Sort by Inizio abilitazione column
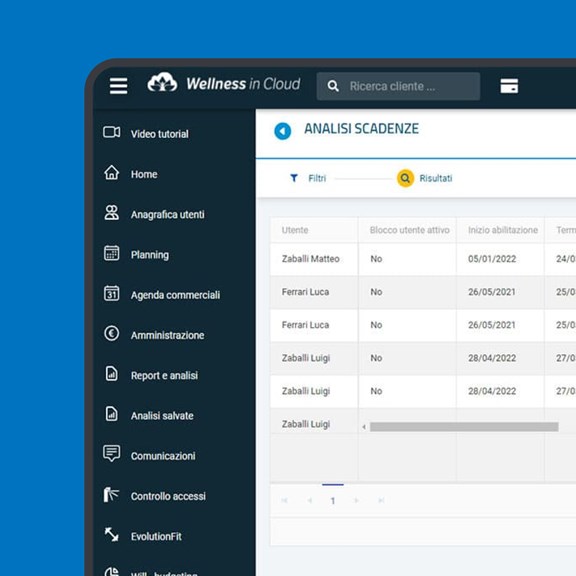Screen dimensions: 576x576 [503, 230]
